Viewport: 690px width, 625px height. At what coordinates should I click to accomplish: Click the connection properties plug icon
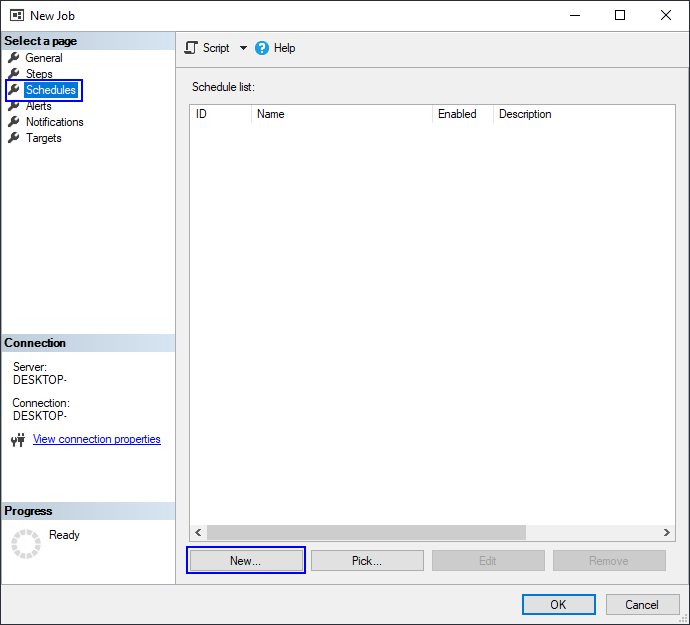pyautogui.click(x=18, y=439)
